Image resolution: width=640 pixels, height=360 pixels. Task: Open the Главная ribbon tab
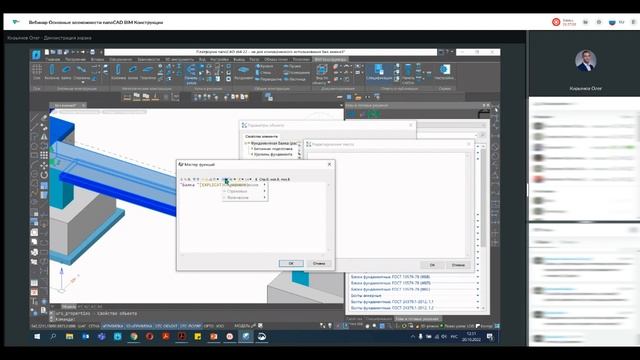tap(53, 60)
